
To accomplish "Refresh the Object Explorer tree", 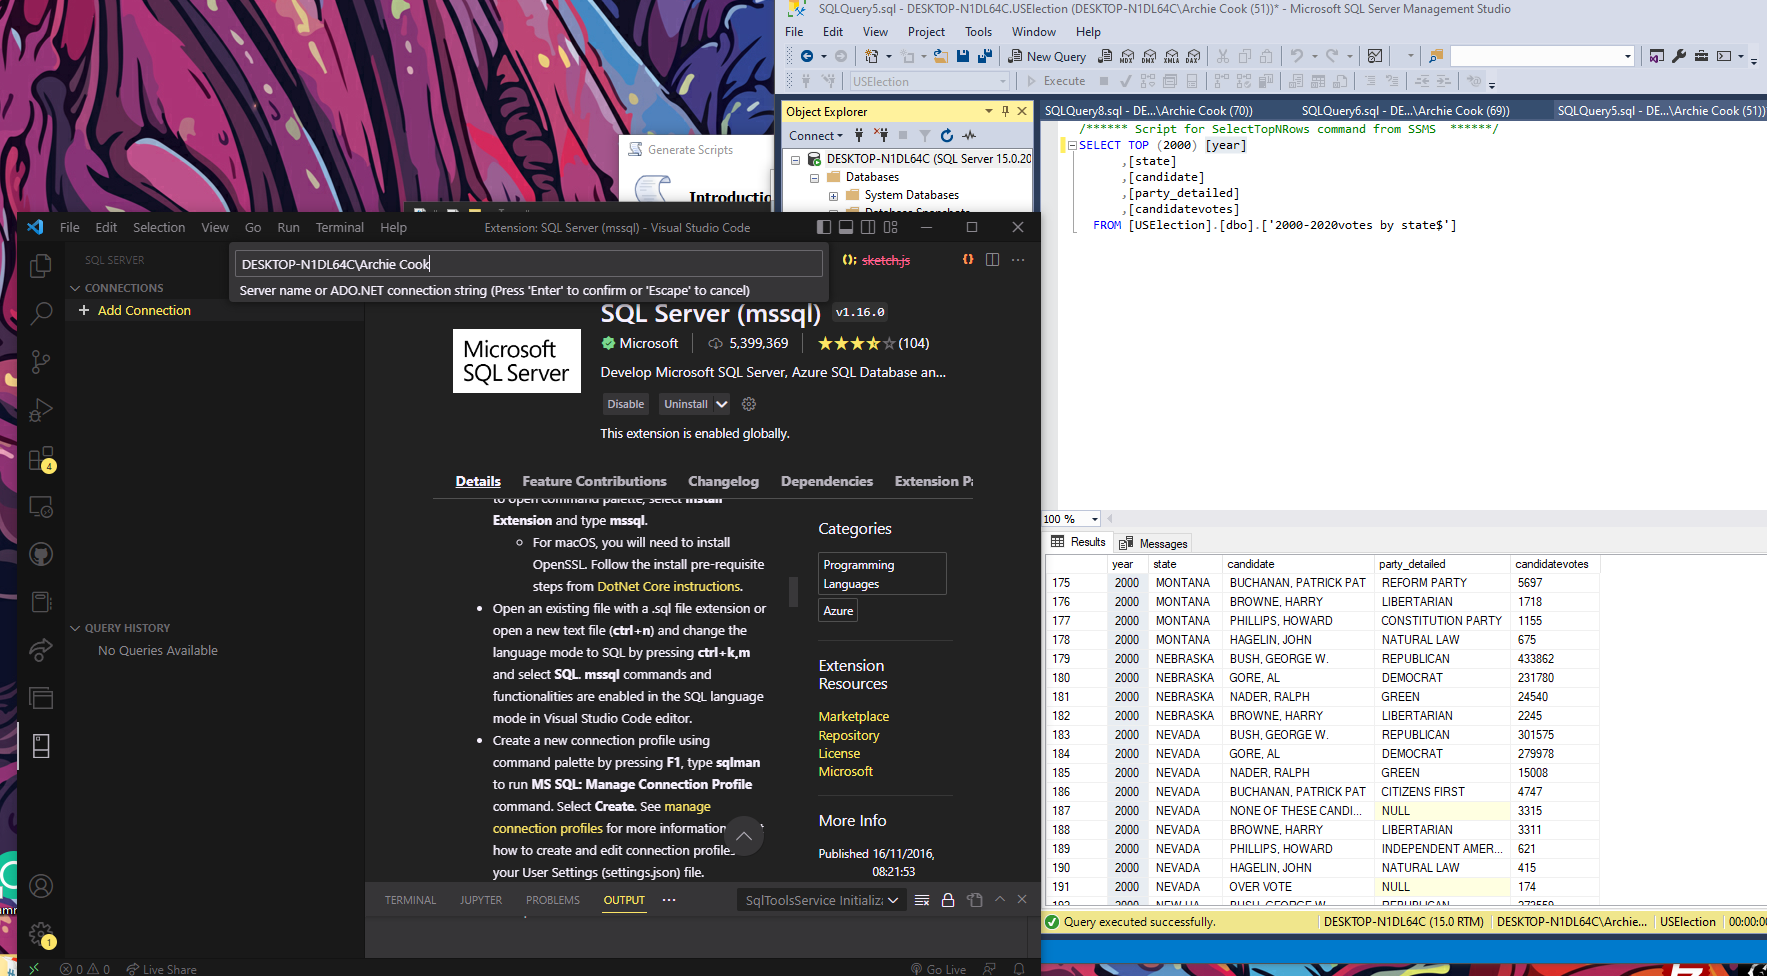I will 946,135.
